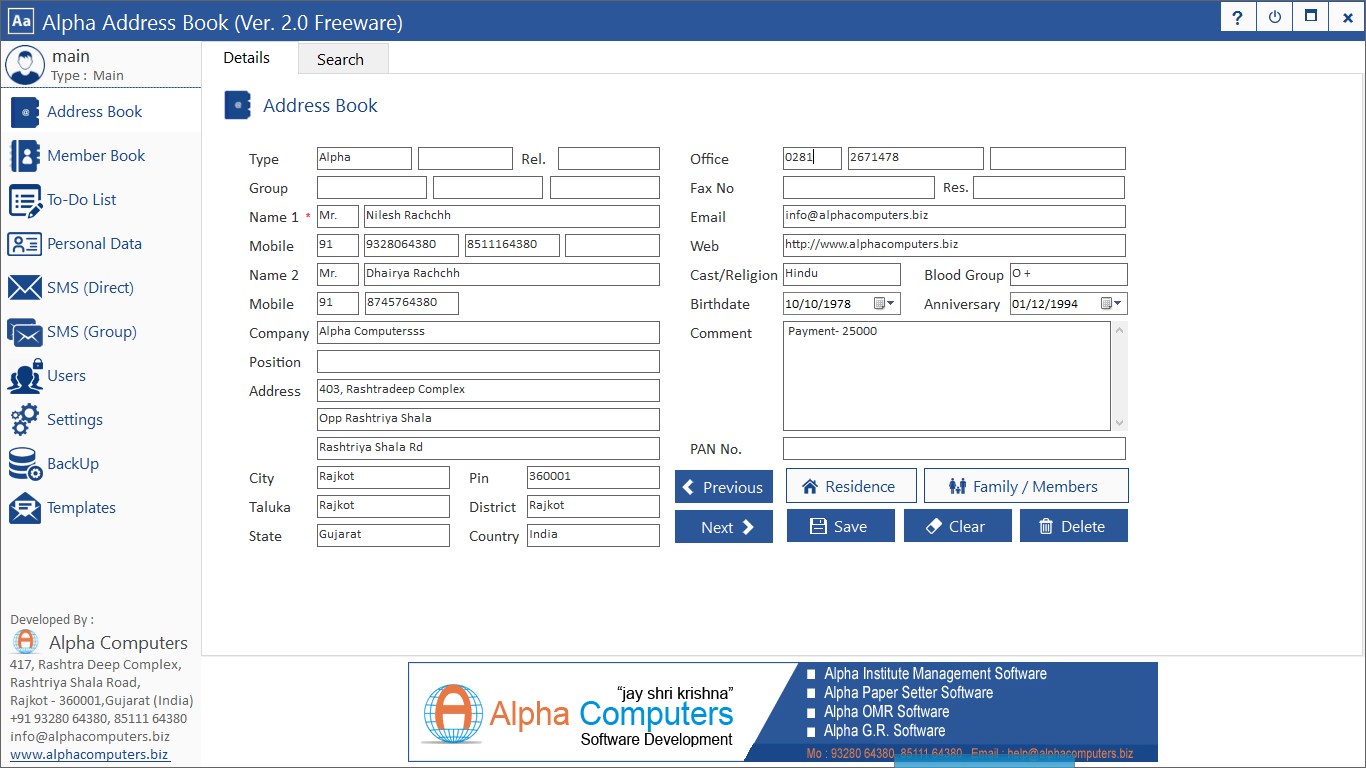This screenshot has height=768, width=1366.
Task: Switch to the Search tab
Action: point(340,59)
